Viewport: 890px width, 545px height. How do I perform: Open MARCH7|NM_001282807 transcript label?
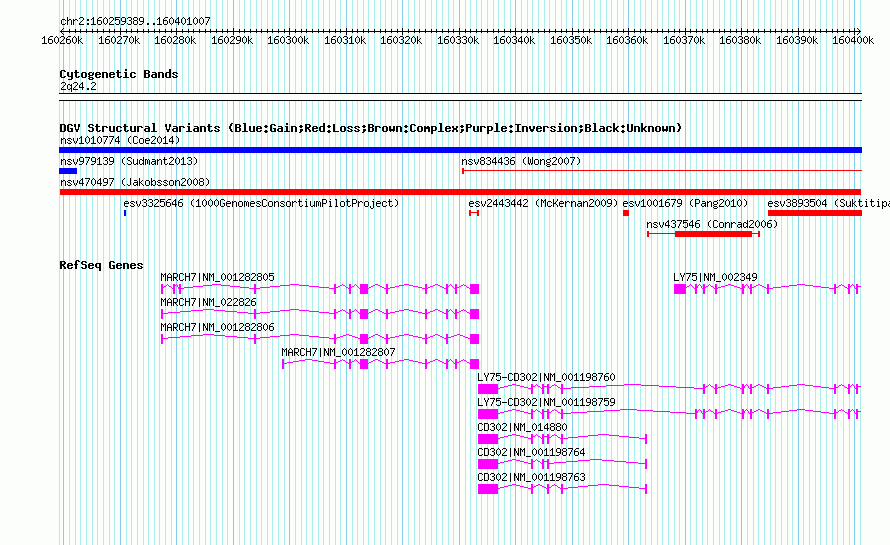coord(338,352)
